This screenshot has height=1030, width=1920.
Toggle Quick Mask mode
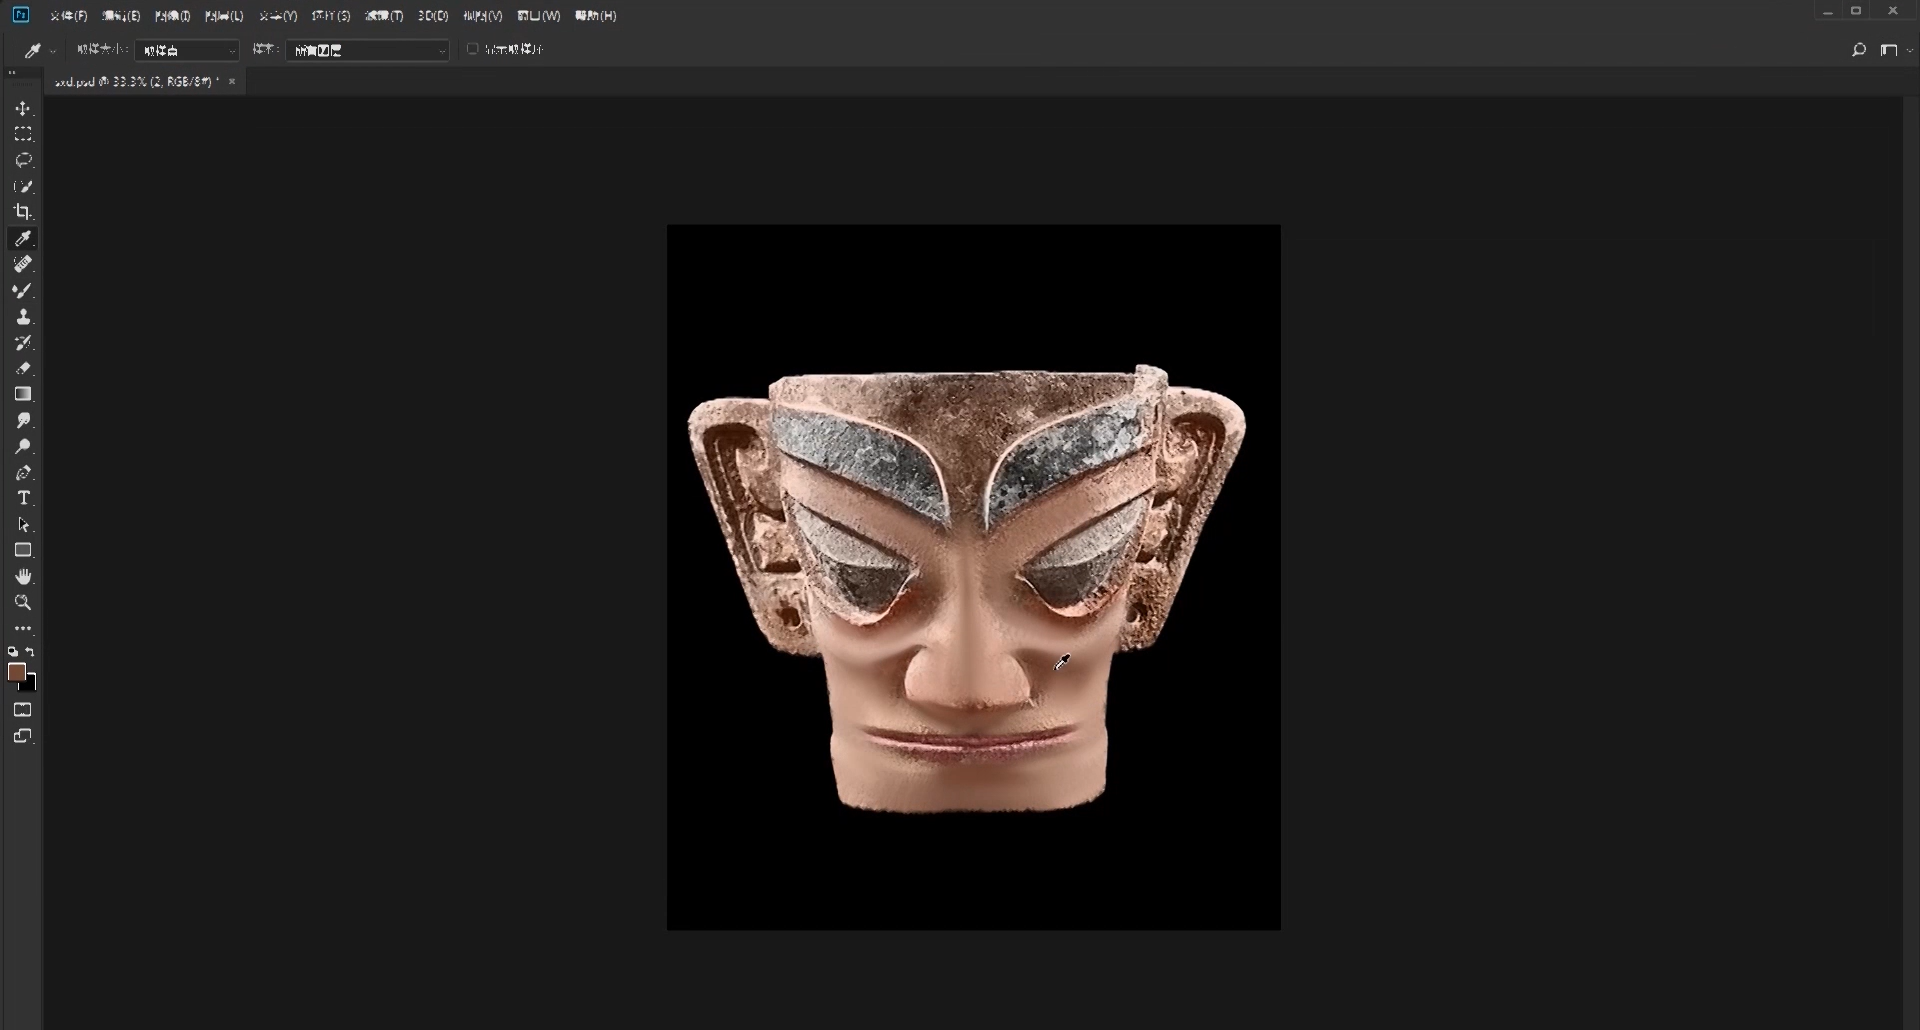pyautogui.click(x=23, y=710)
